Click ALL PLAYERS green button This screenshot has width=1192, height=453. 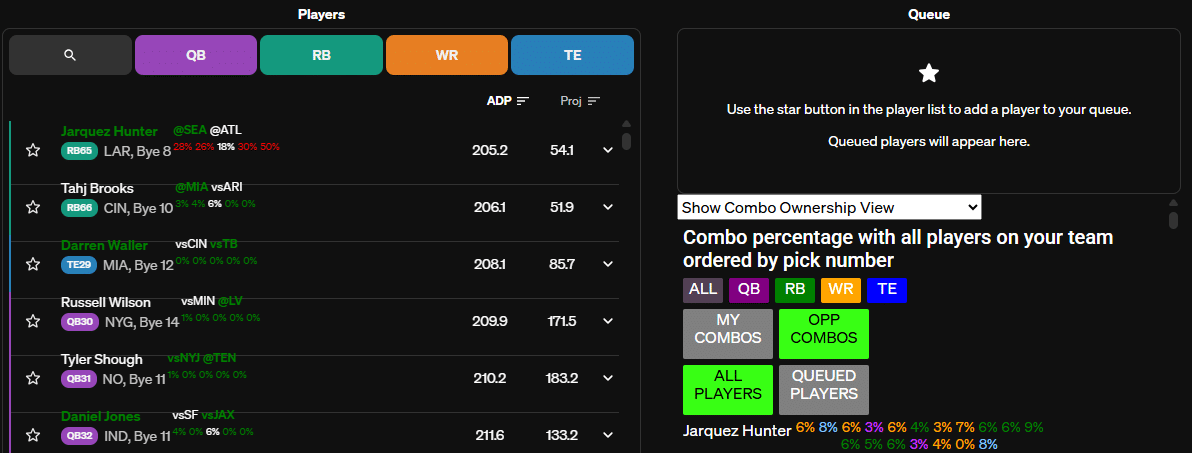point(728,390)
